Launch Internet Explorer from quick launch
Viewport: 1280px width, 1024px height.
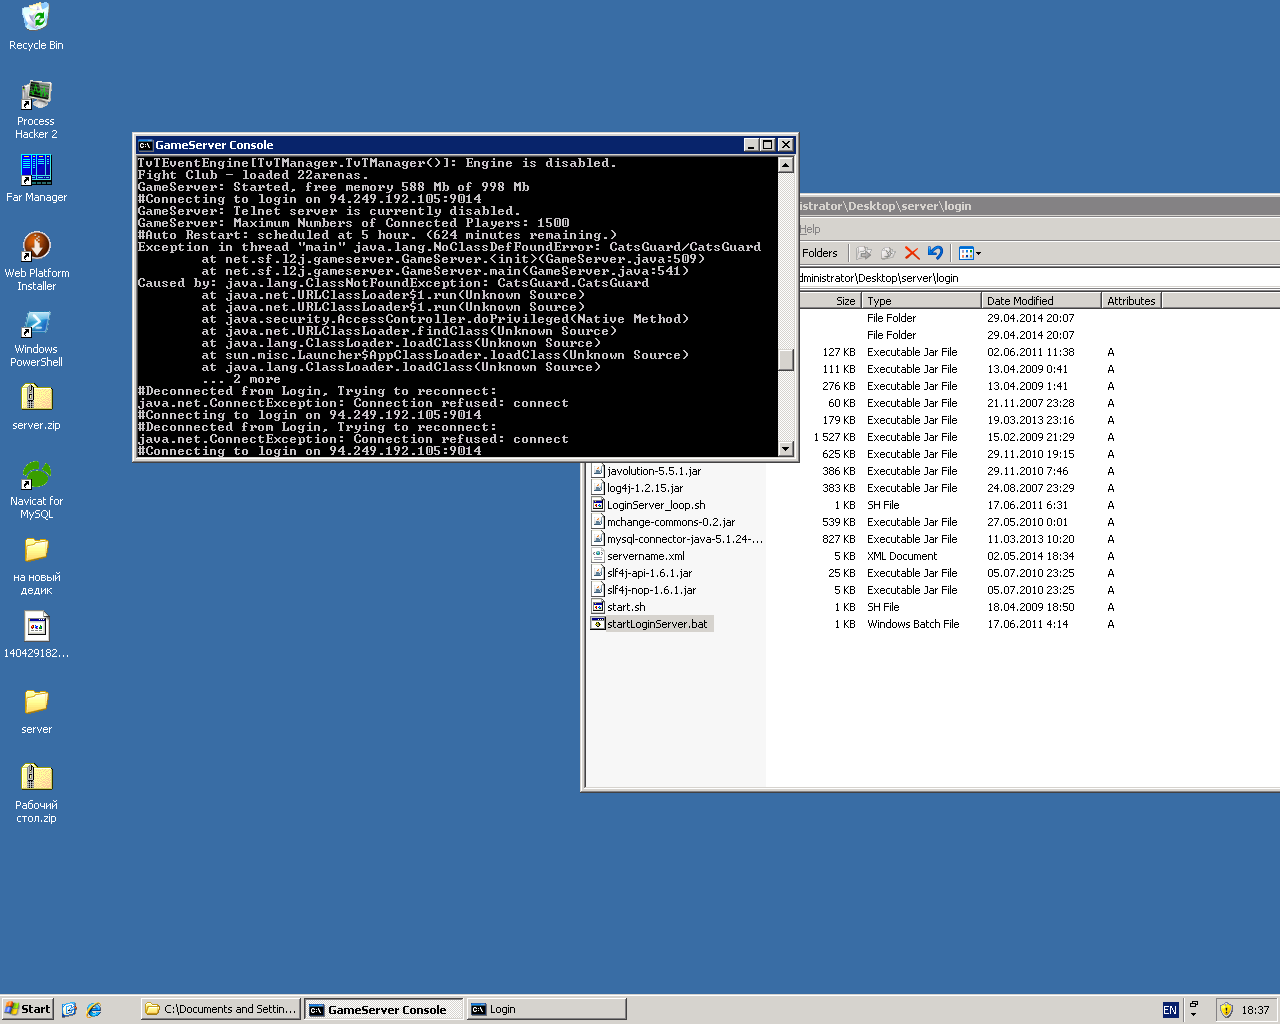(x=94, y=1010)
